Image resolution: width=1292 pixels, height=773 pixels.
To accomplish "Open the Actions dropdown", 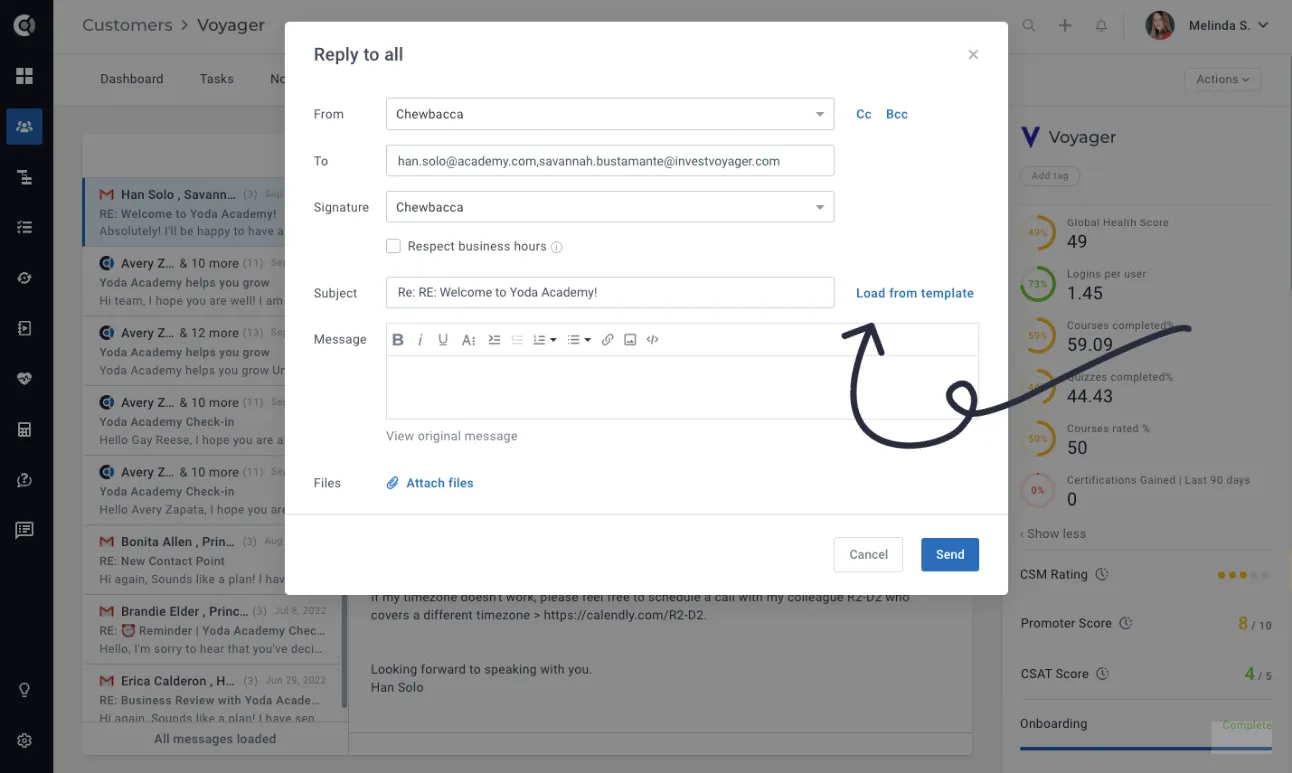I will (x=1222, y=79).
